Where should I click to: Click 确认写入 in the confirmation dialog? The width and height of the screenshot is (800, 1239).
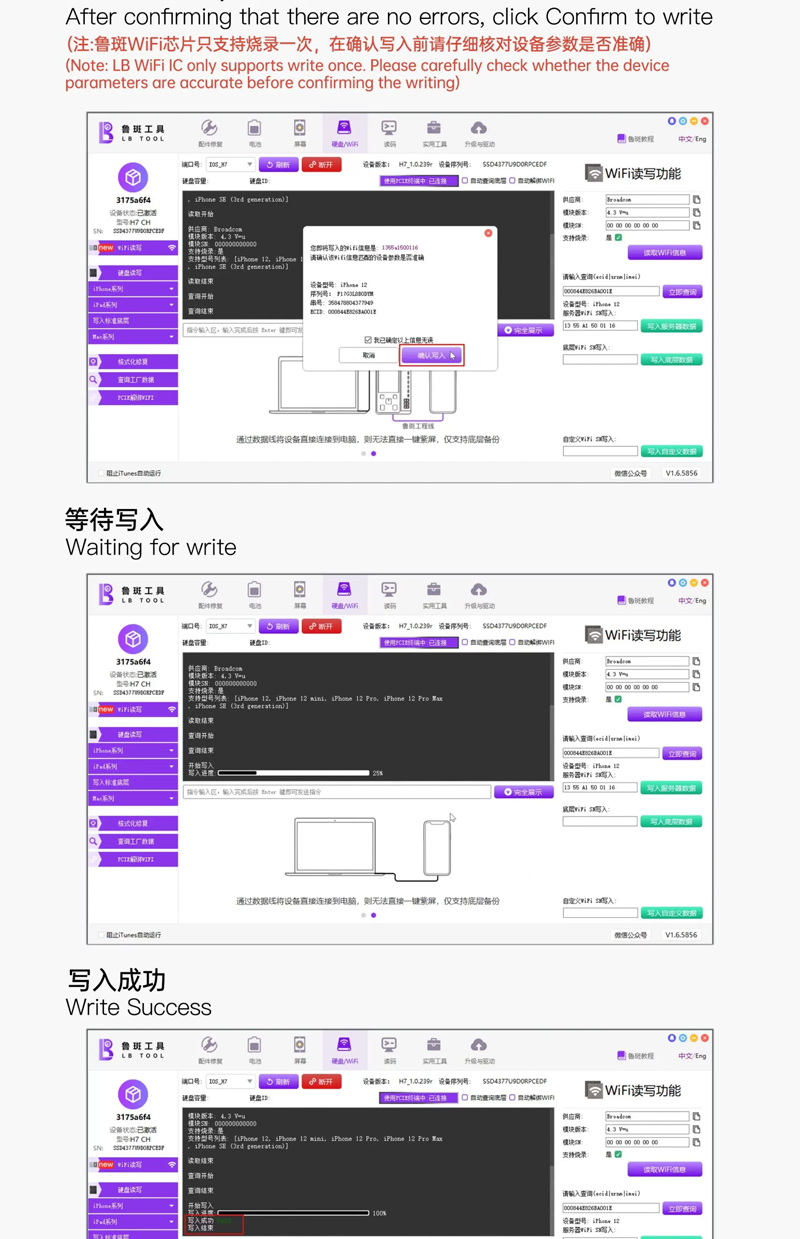432,355
